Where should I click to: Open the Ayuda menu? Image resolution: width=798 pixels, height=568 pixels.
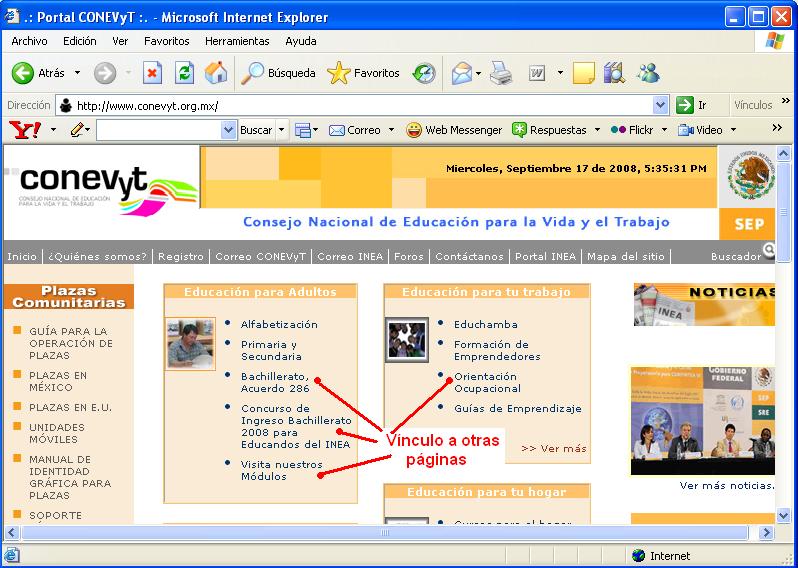[301, 41]
